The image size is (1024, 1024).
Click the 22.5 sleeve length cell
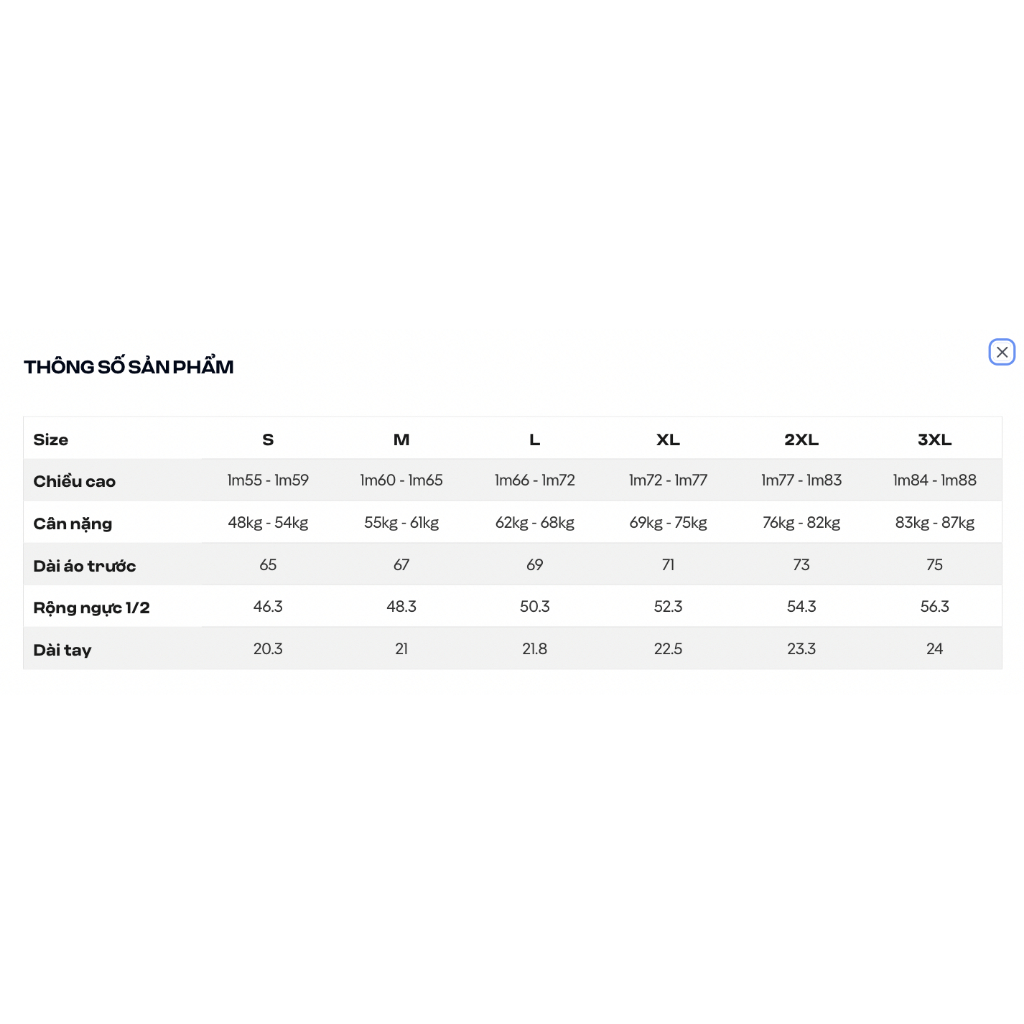click(x=667, y=648)
